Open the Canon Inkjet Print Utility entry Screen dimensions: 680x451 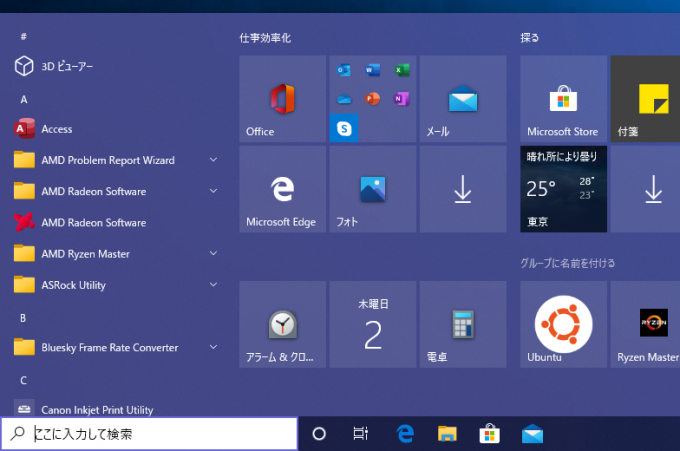(x=115, y=408)
